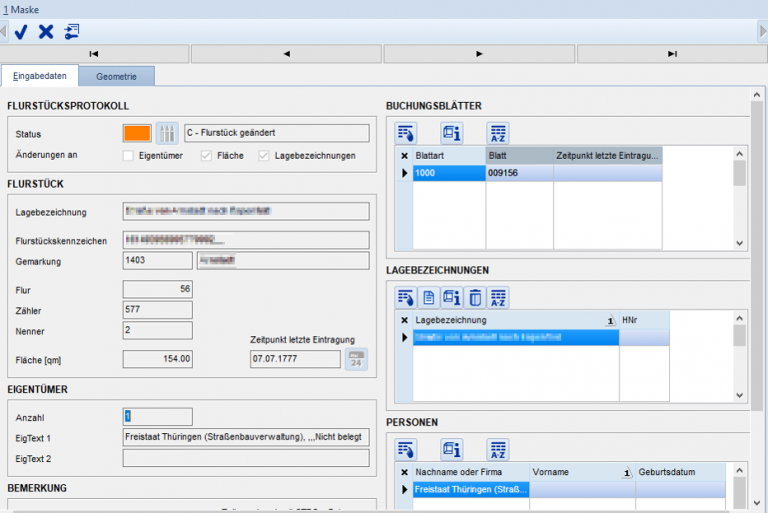Click the Nachname oder Firma column header
Screen dimensions: 768x513
tap(471, 472)
